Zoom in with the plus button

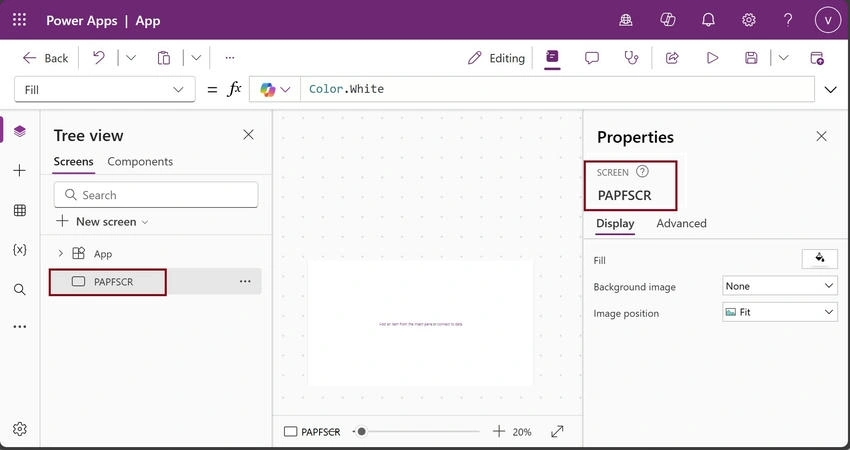point(499,432)
